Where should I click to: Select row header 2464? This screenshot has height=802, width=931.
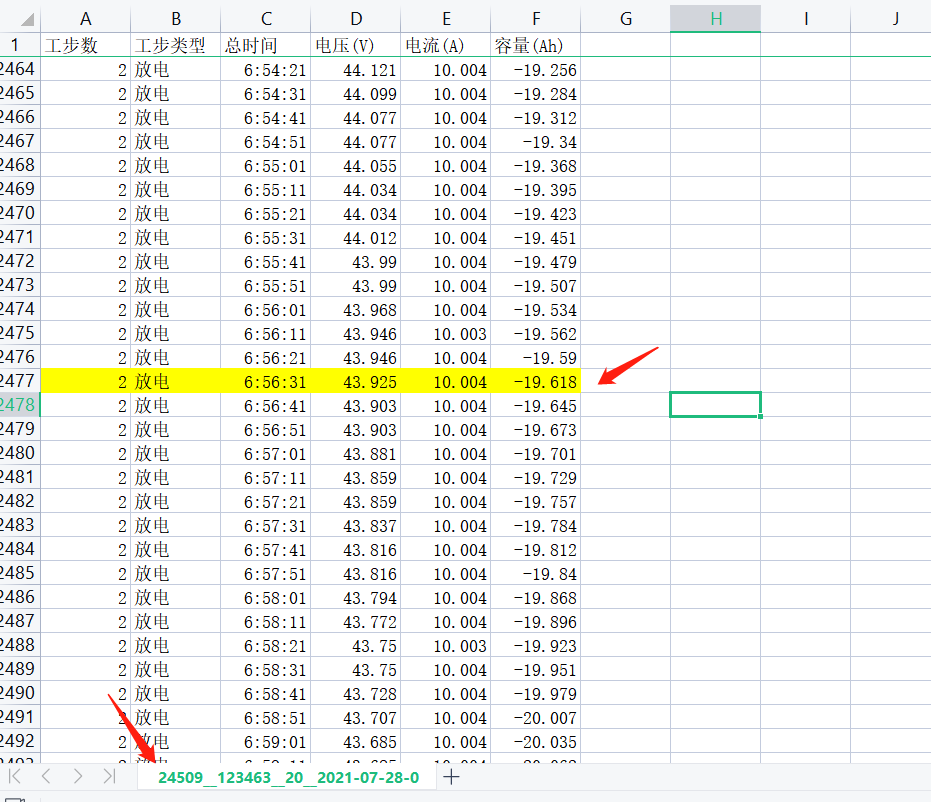19,69
